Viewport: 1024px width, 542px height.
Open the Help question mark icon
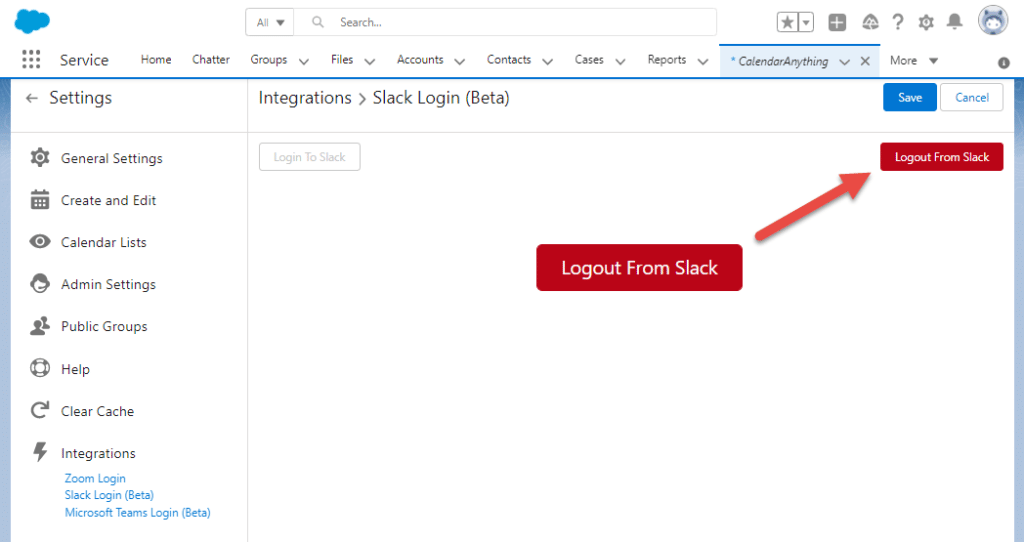click(x=898, y=22)
